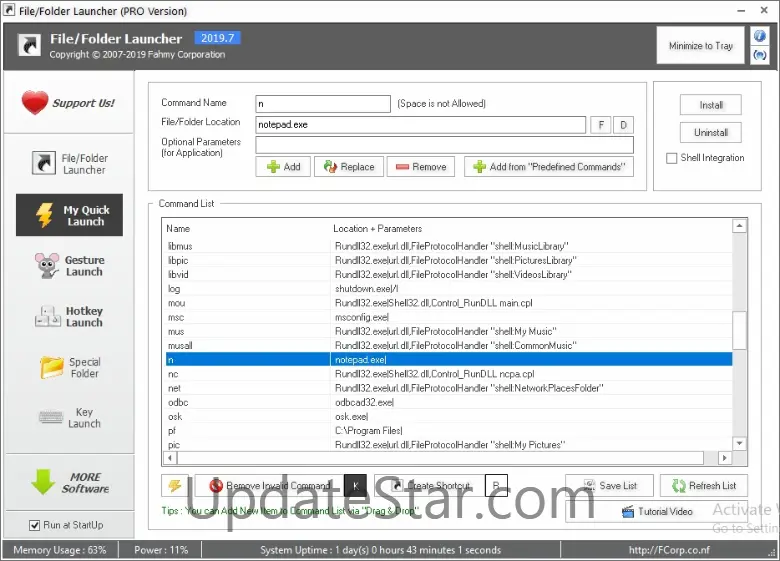Image resolution: width=780 pixels, height=561 pixels.
Task: Click the right arrow of horizontal scrollbar
Action: point(724,458)
